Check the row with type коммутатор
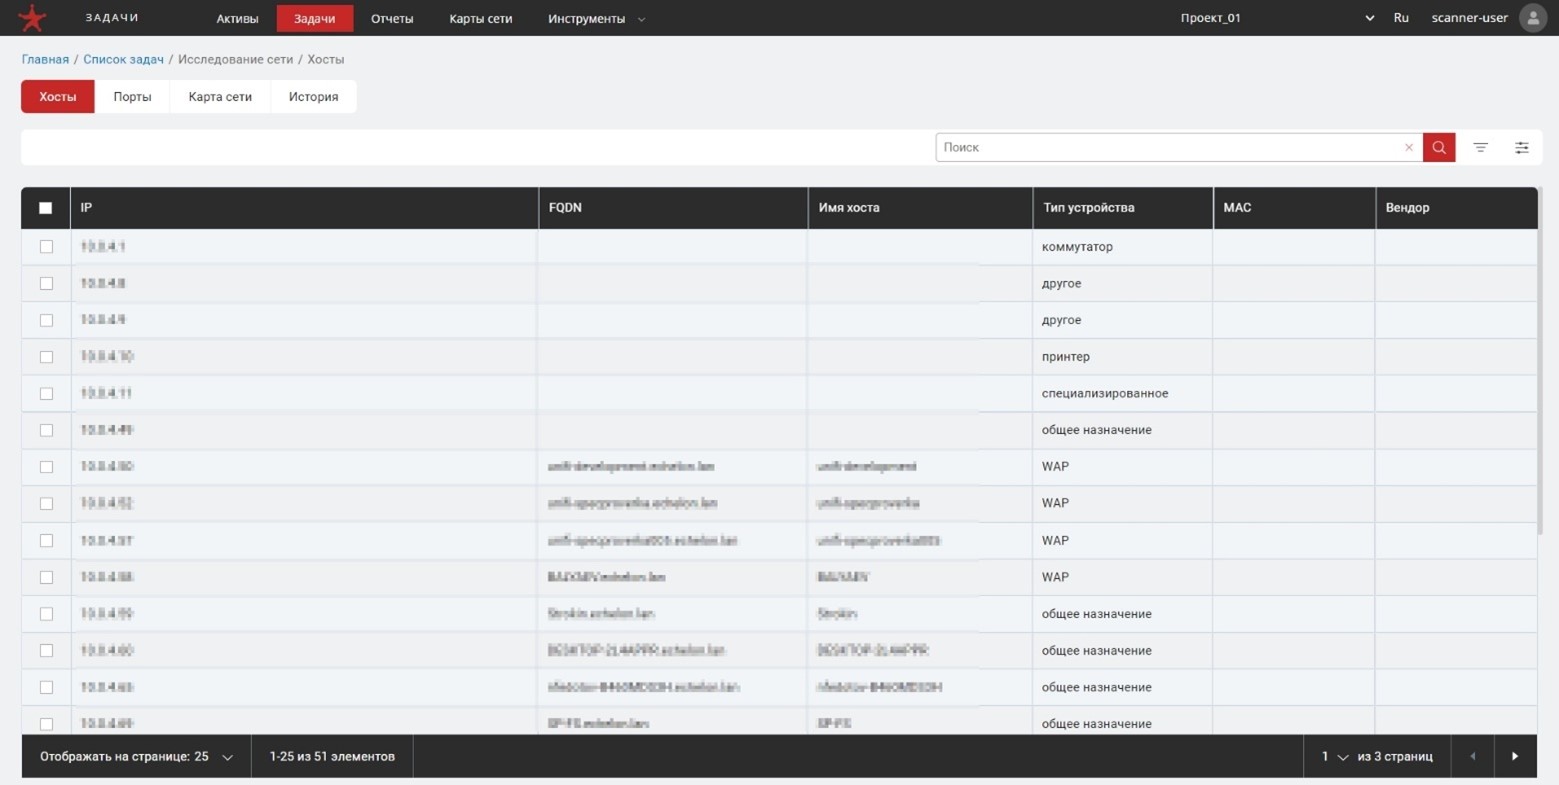Image resolution: width=1559 pixels, height=785 pixels. 46,246
